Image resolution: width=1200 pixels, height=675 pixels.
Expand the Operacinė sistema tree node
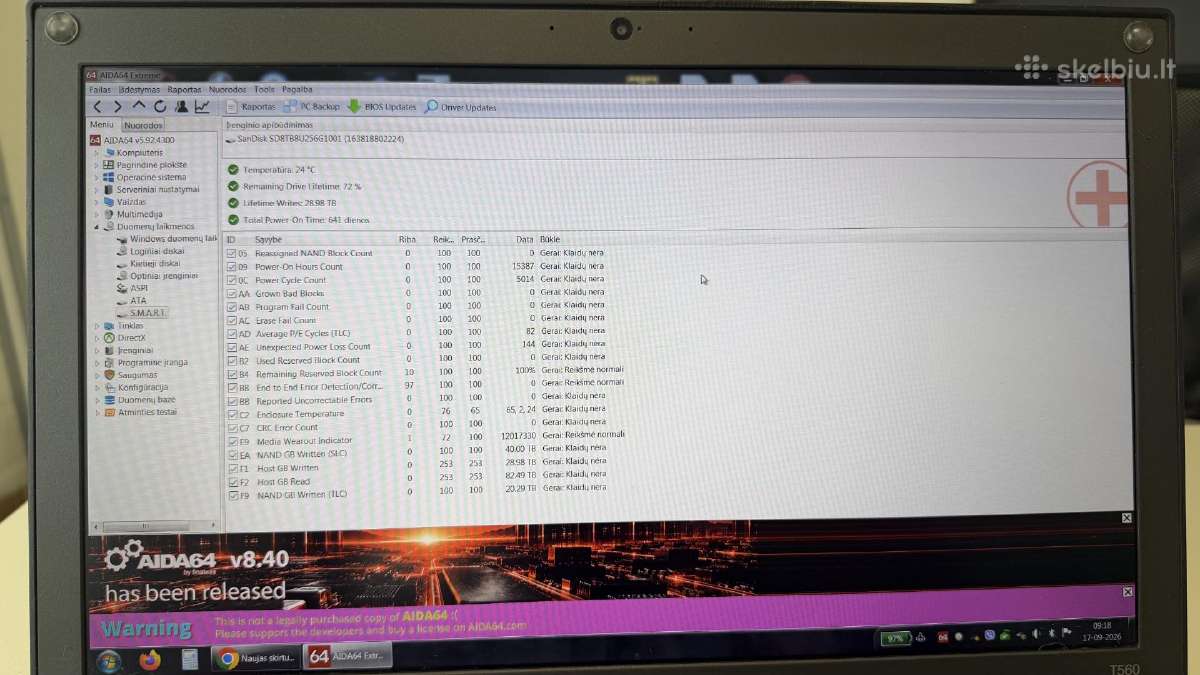[x=96, y=177]
